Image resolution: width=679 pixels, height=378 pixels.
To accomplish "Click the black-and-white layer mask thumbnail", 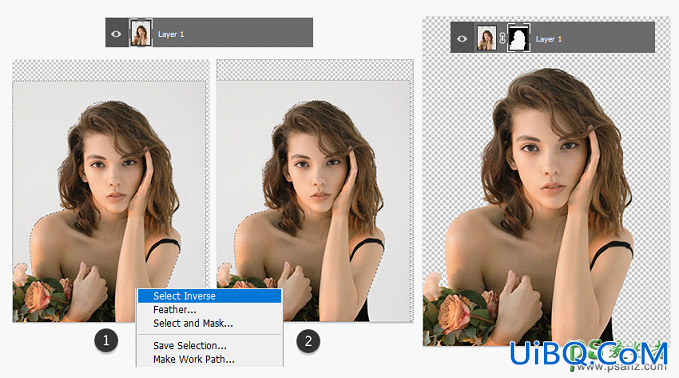I will [518, 38].
